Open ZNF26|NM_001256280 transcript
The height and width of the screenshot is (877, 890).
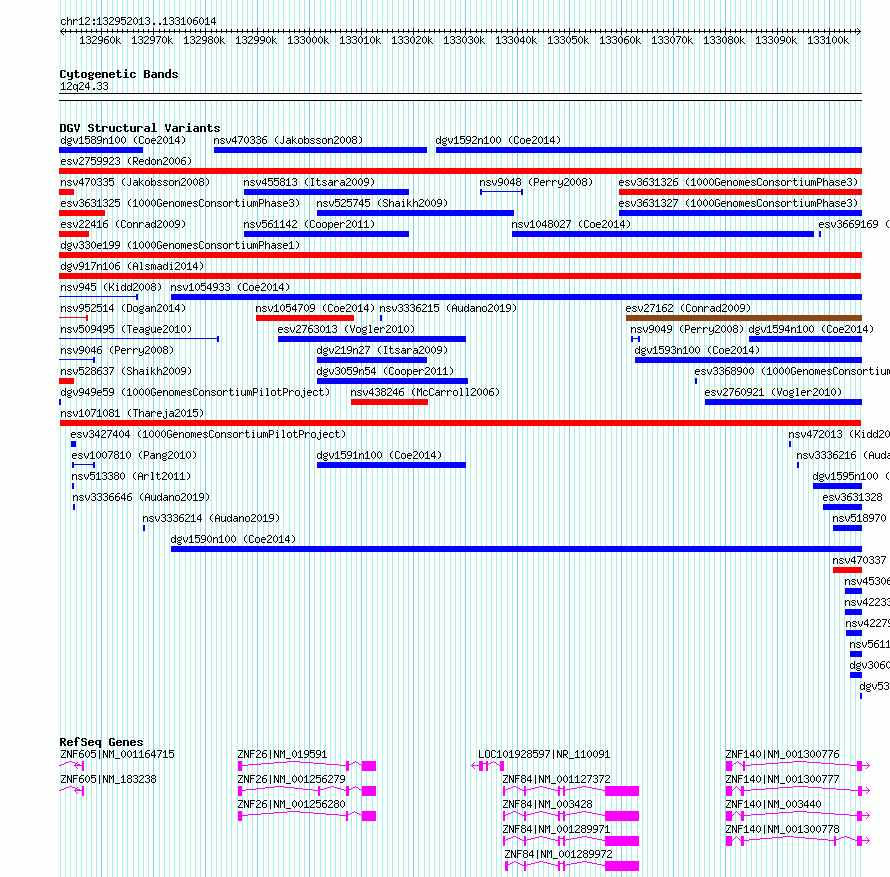coord(291,804)
